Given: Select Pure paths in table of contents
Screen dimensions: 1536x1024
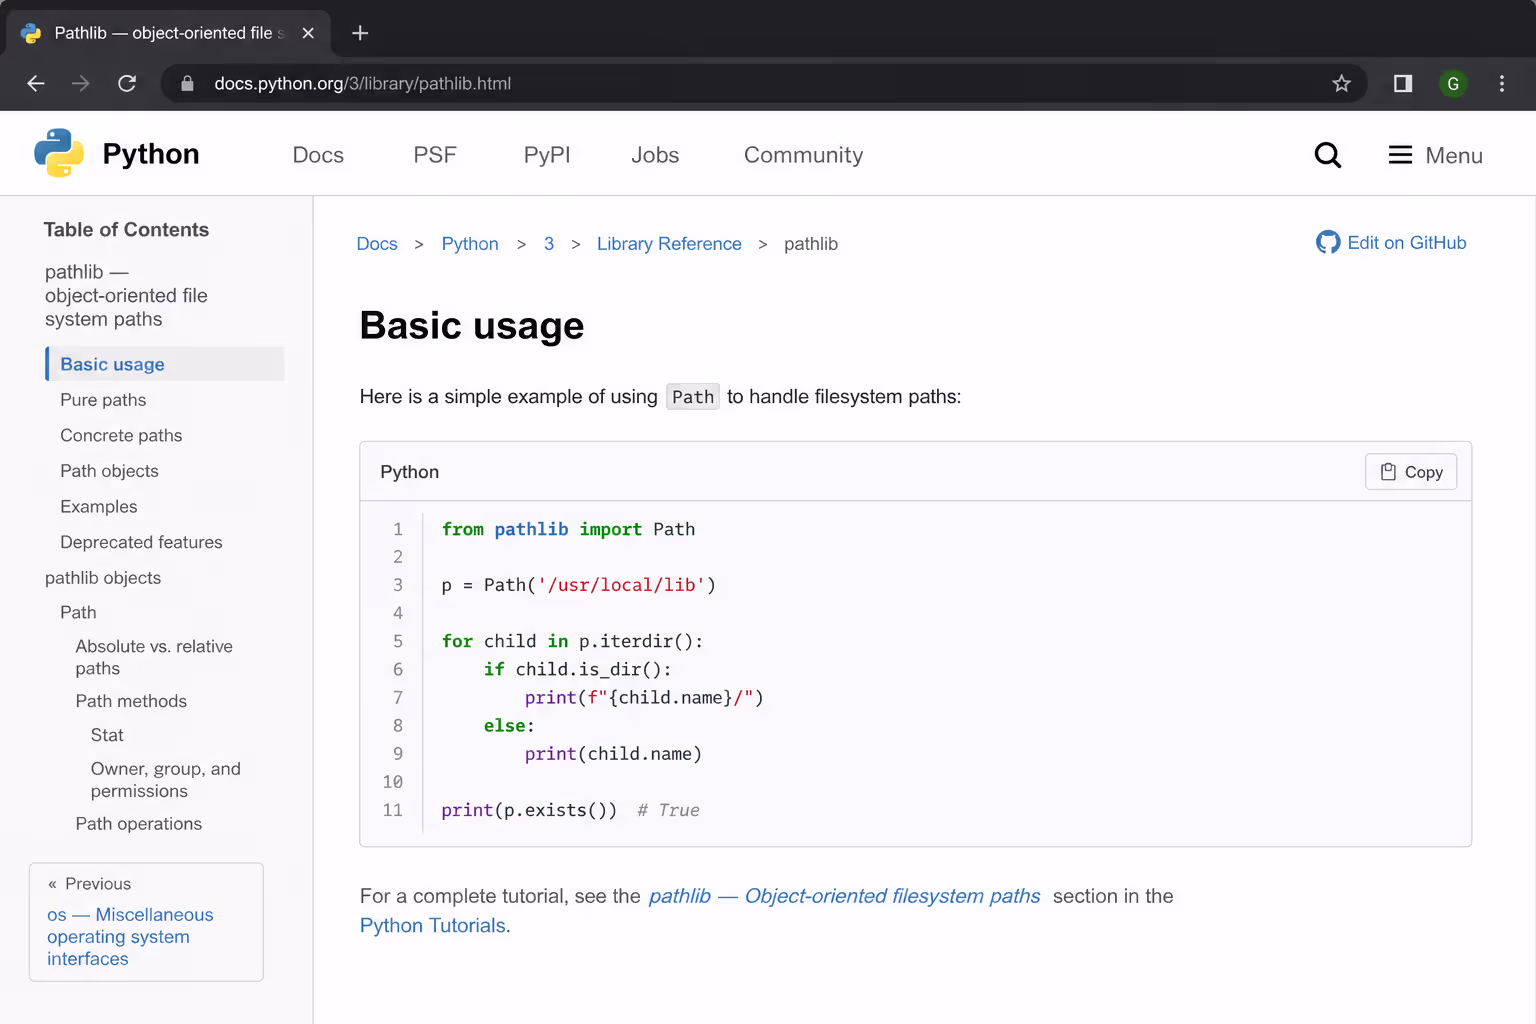Looking at the screenshot, I should 103,400.
